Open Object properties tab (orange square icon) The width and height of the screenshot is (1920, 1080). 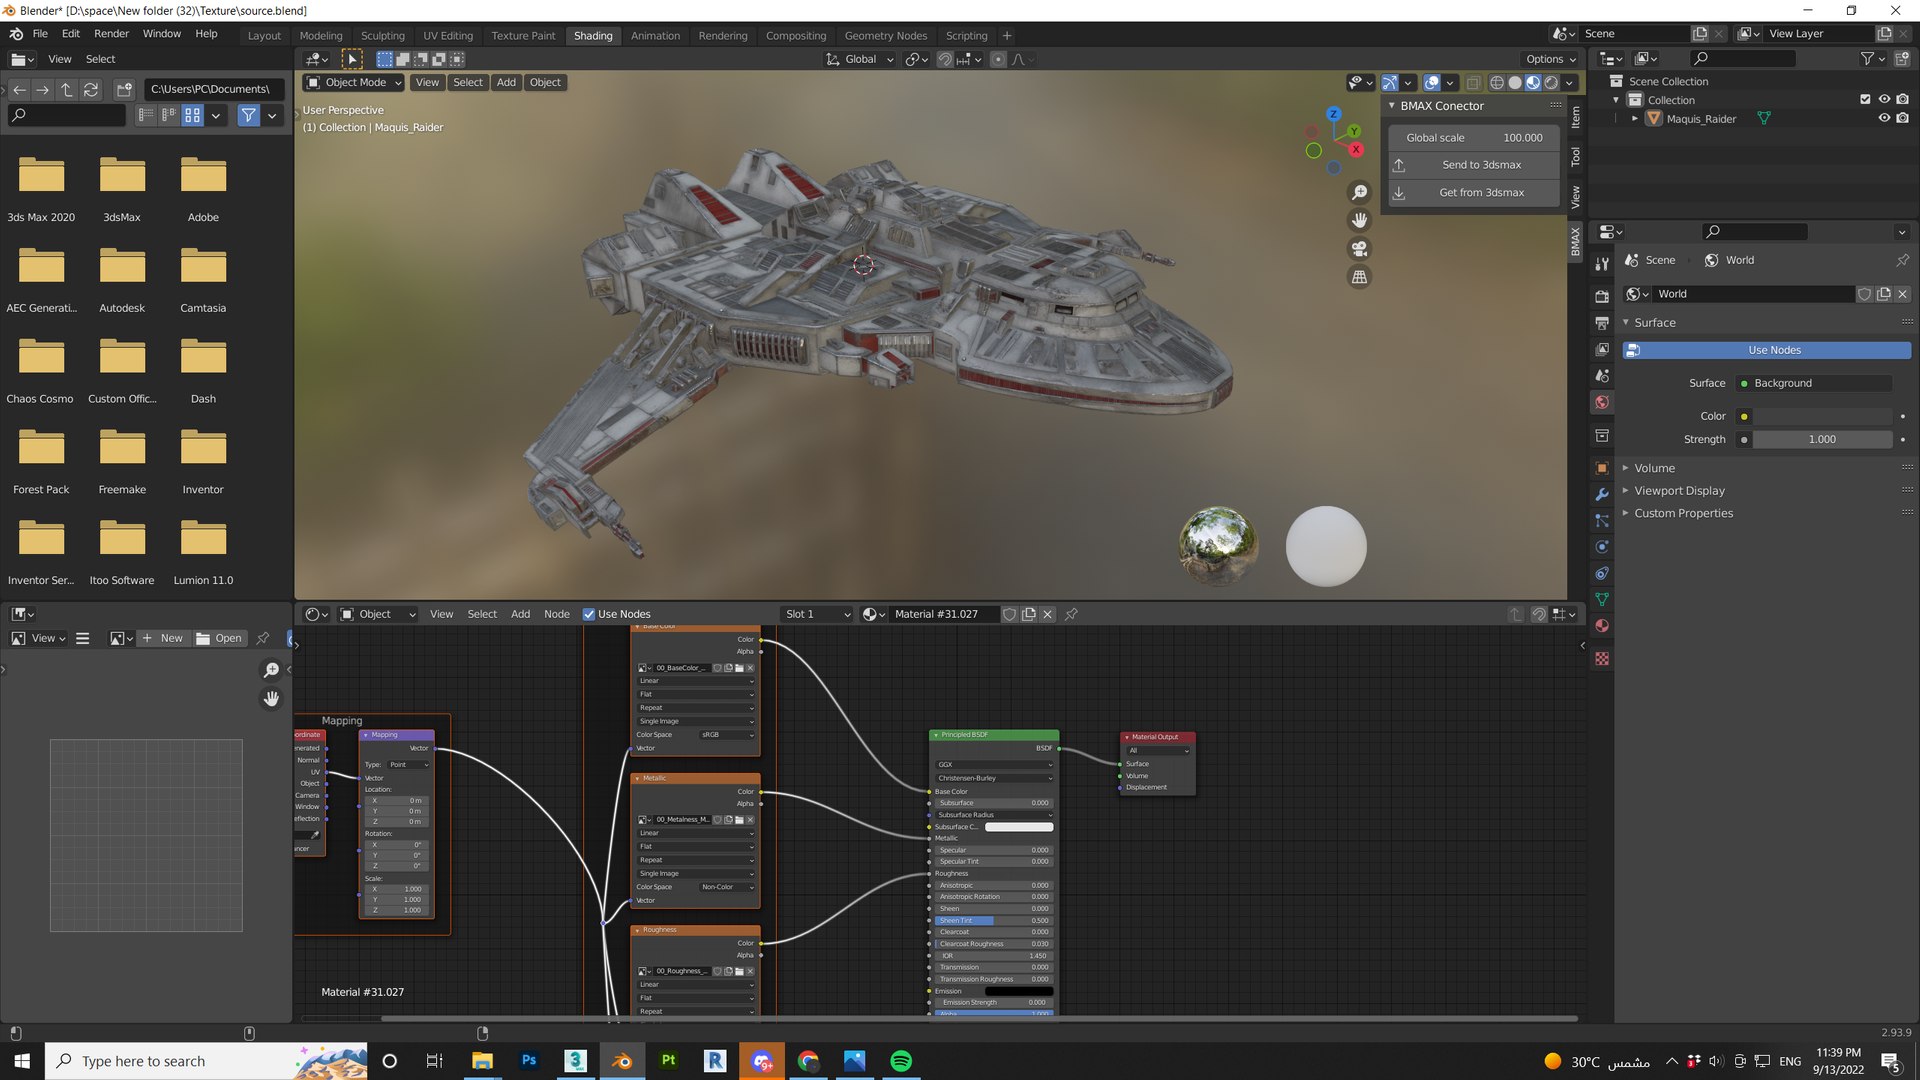(1602, 468)
